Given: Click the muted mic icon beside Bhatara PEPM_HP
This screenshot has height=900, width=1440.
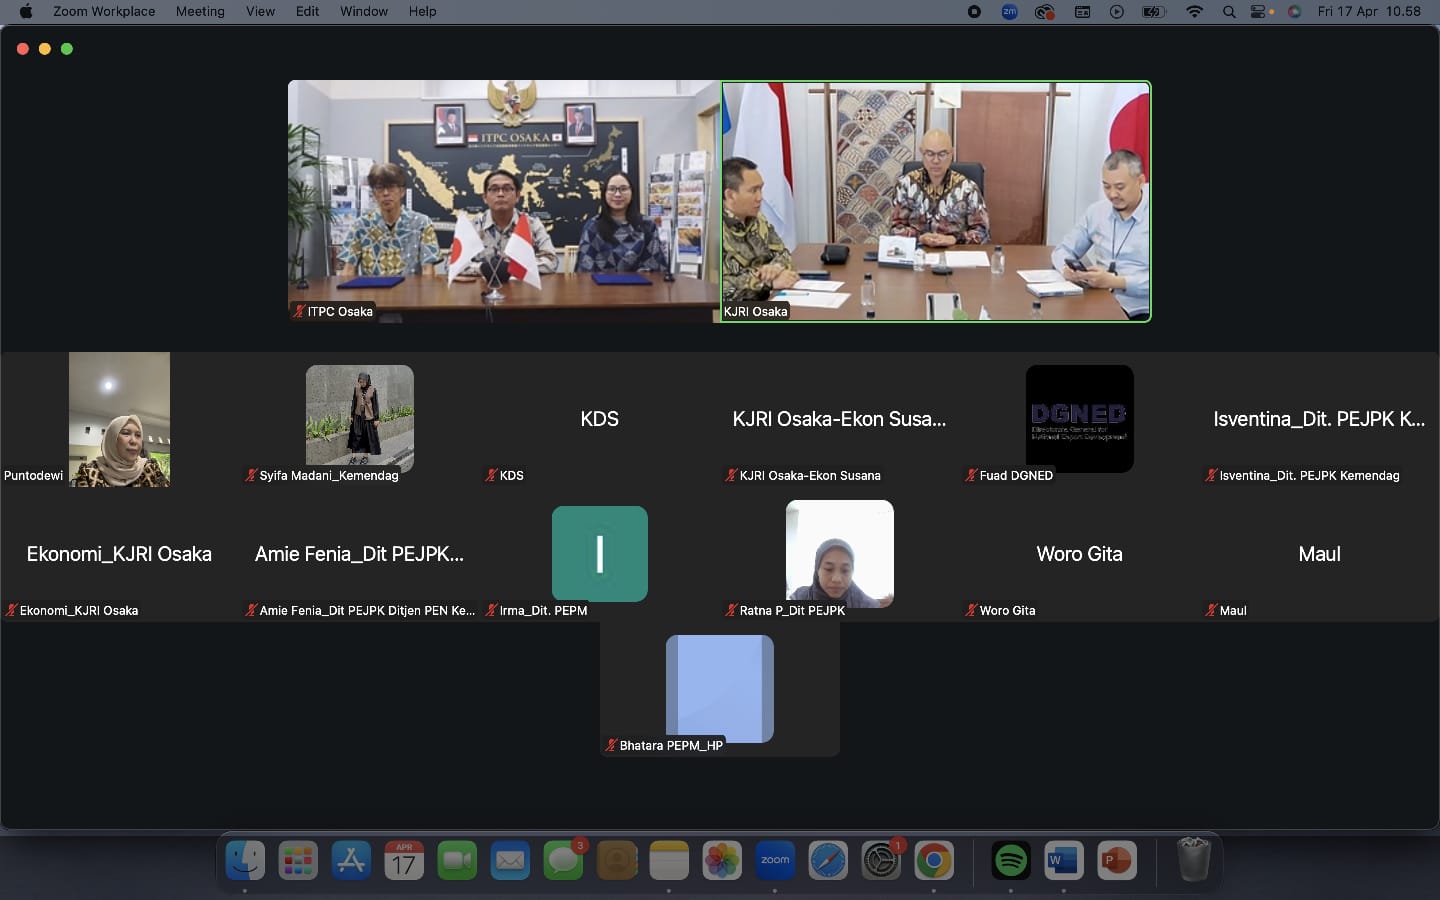Looking at the screenshot, I should pos(610,745).
